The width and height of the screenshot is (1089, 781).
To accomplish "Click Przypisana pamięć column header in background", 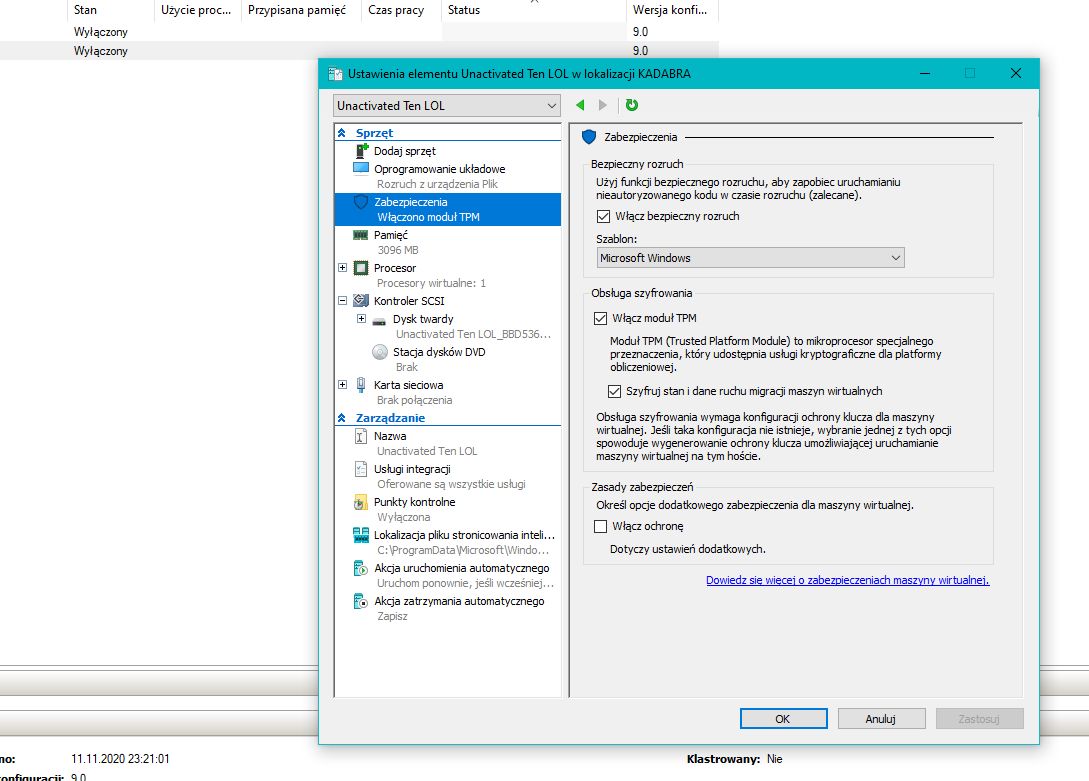I will coord(300,10).
